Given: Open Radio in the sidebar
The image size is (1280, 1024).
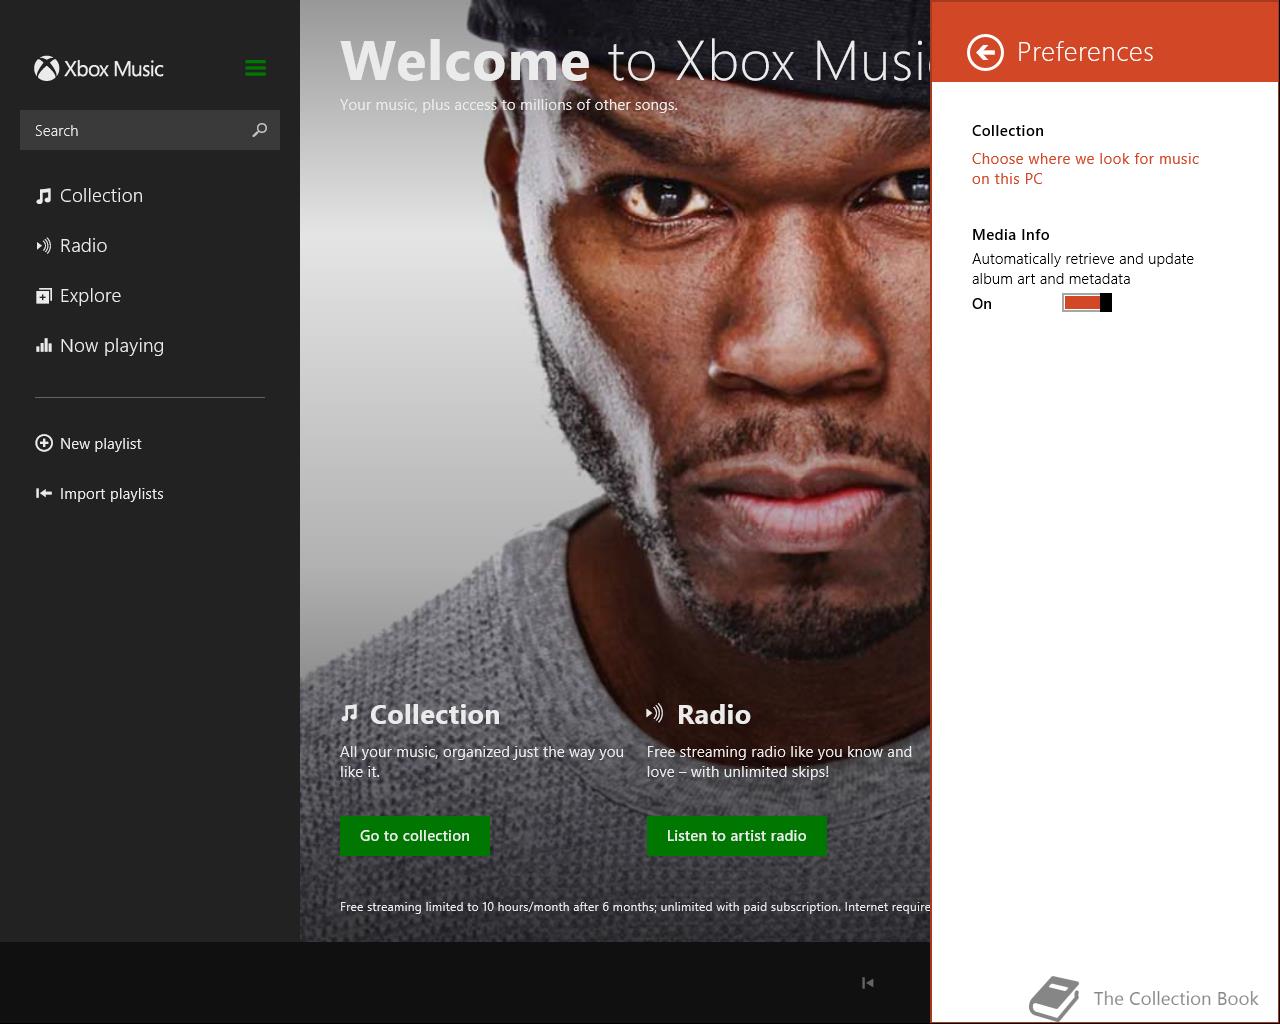Looking at the screenshot, I should (x=83, y=245).
